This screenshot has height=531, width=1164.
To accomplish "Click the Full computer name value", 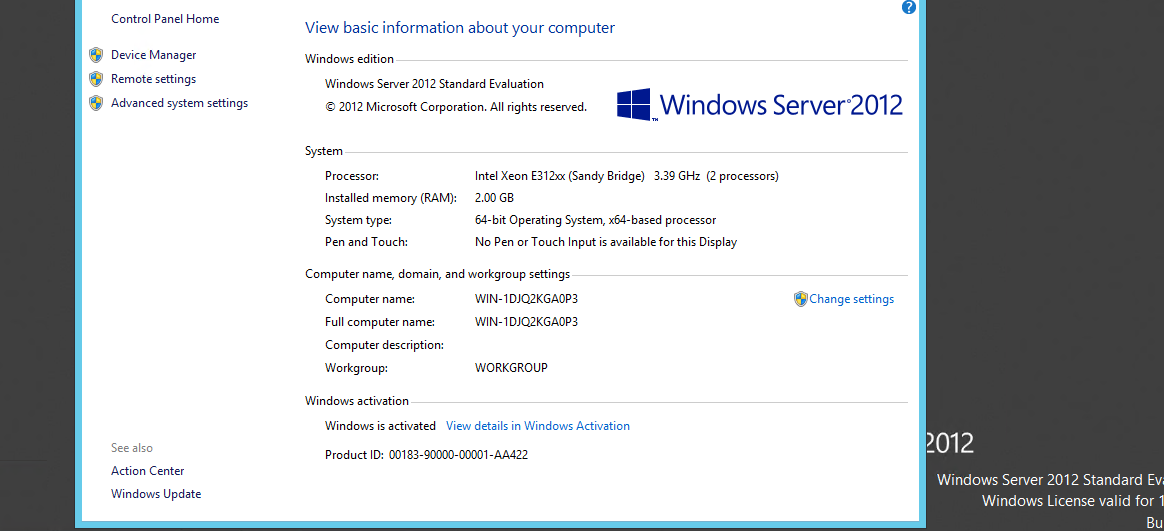I will (526, 322).
